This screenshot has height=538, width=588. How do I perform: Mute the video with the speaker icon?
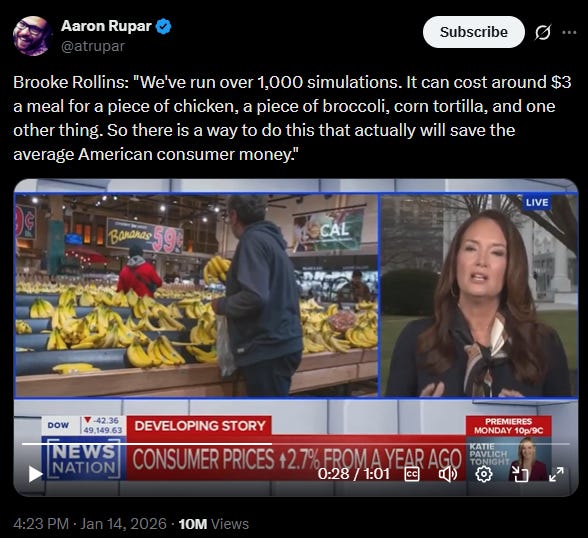click(448, 475)
